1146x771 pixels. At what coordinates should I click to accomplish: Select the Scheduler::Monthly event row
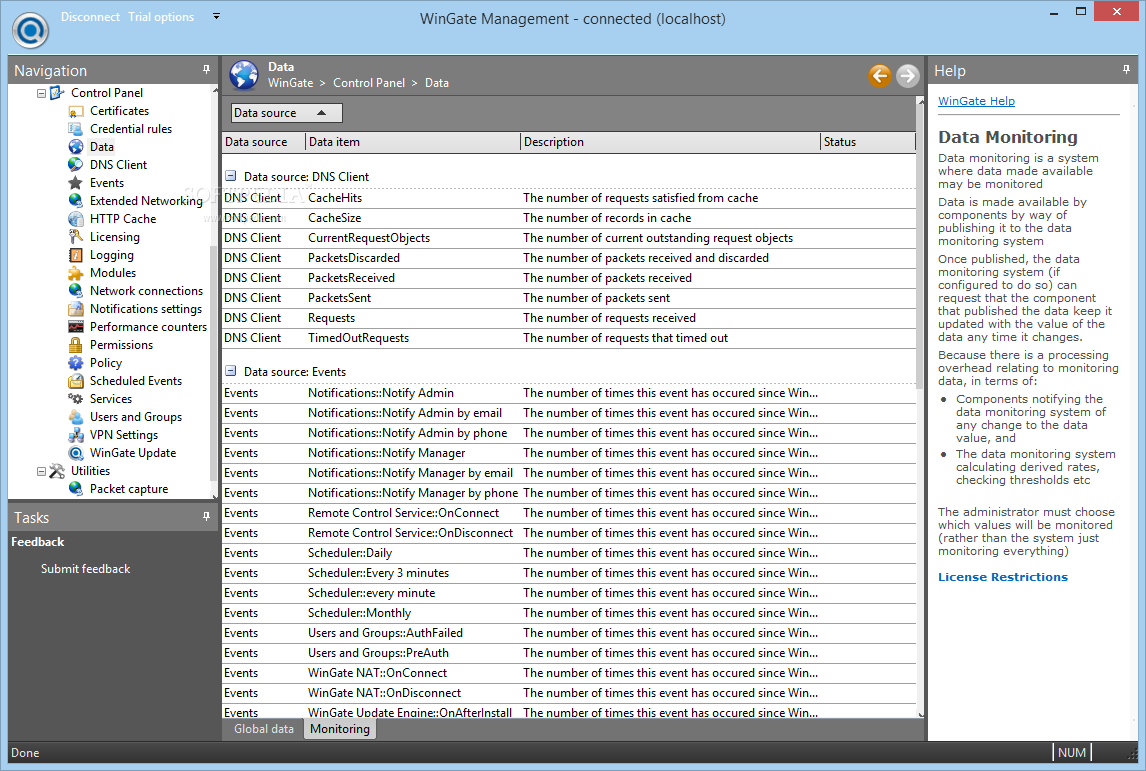tap(569, 613)
